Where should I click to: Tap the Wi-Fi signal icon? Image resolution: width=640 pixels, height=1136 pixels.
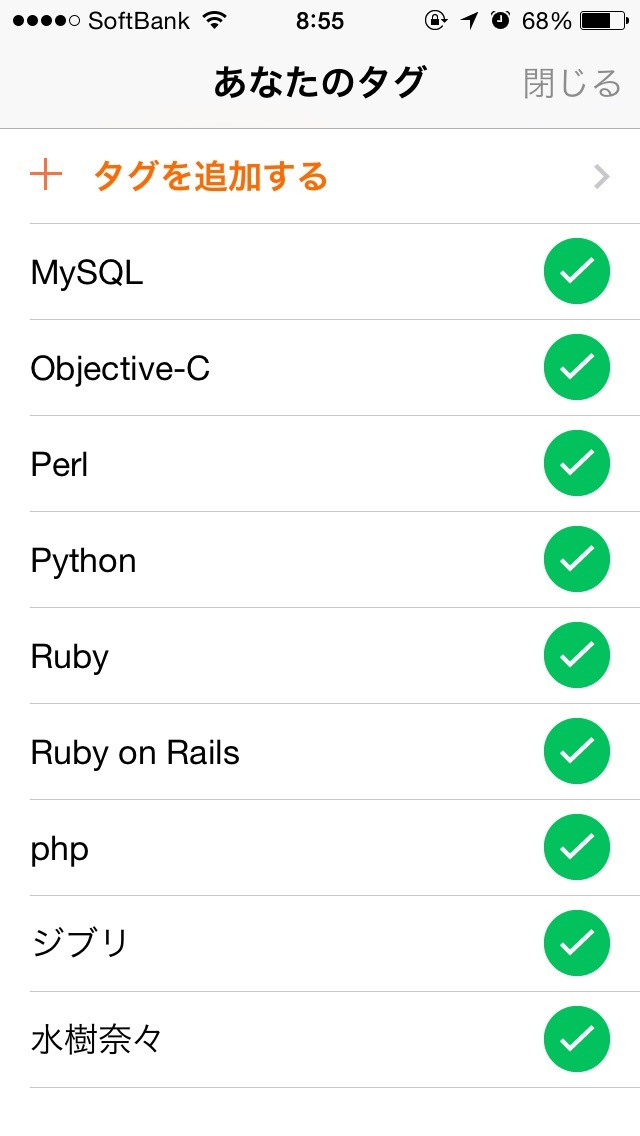[215, 20]
